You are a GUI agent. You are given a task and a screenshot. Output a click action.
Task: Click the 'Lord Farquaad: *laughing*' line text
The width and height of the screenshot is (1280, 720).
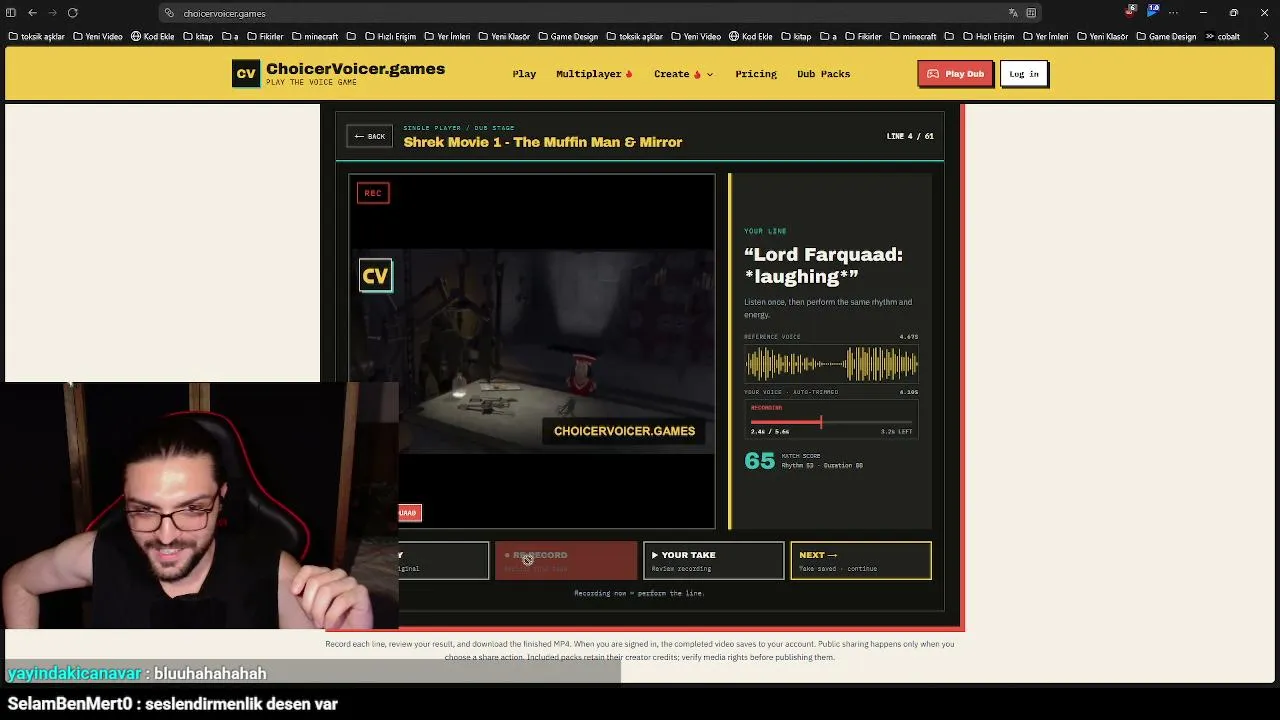coord(823,265)
